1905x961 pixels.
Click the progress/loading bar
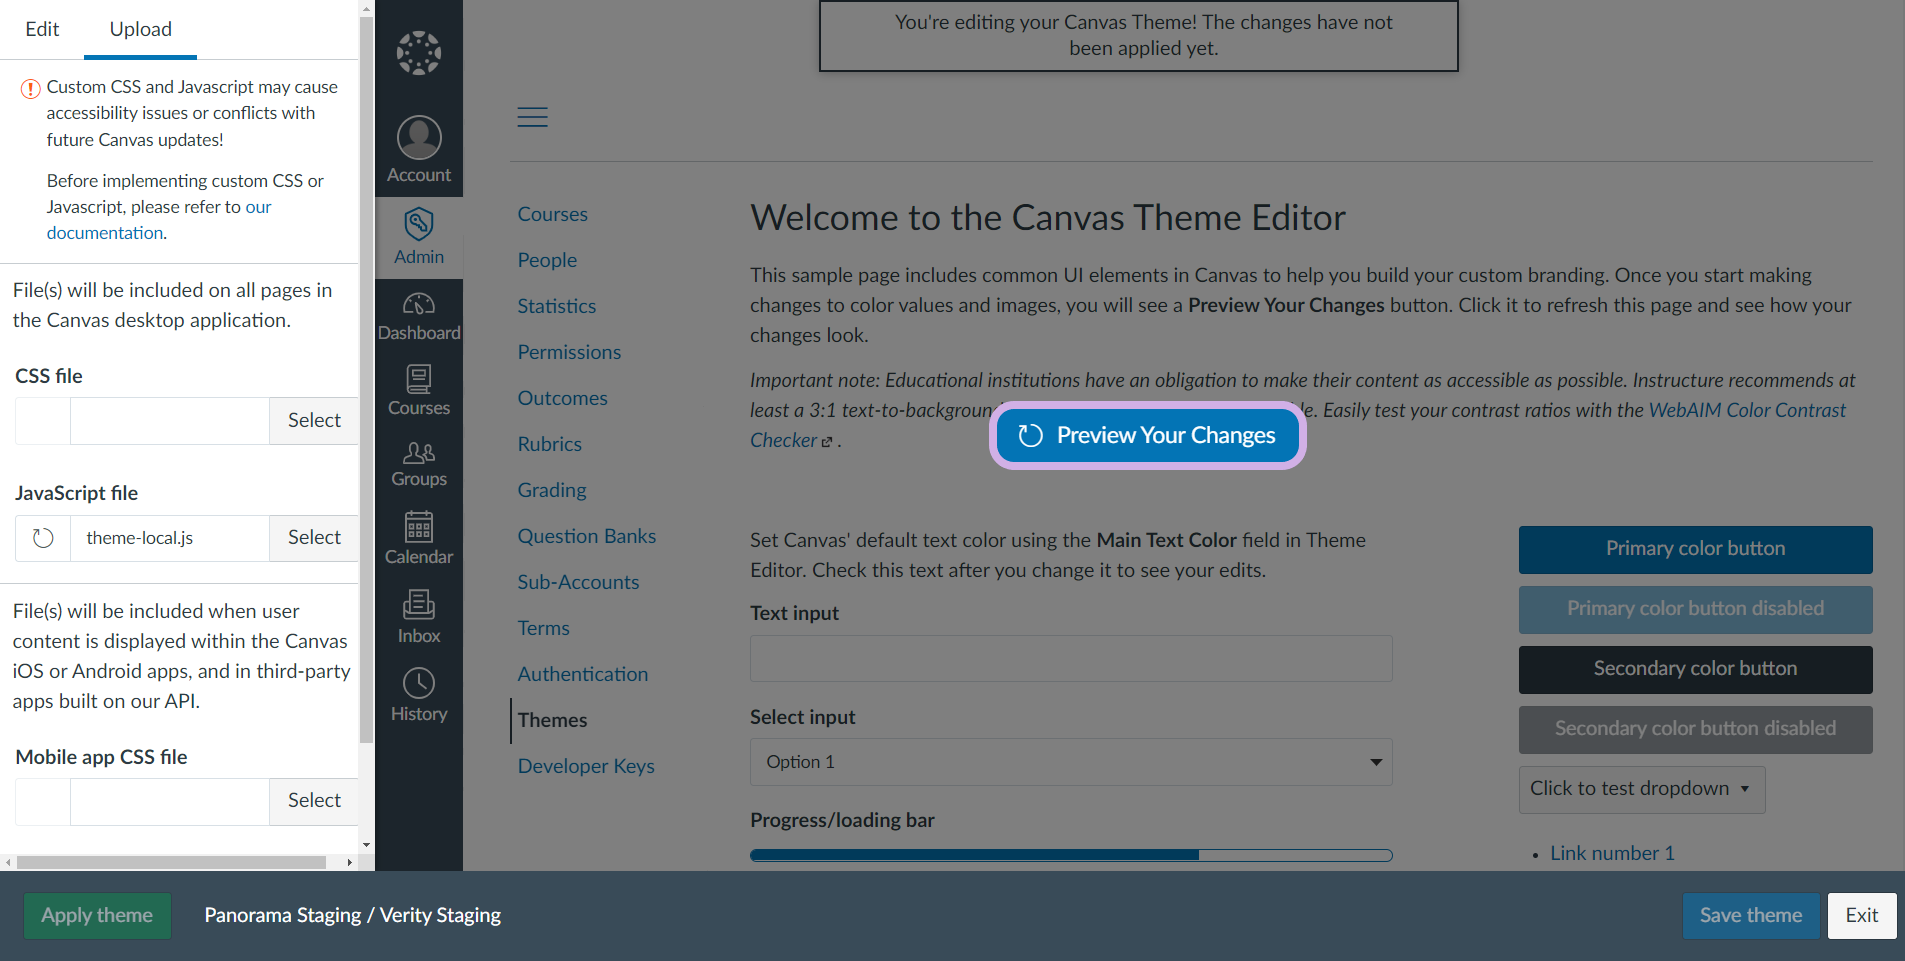tap(1071, 855)
